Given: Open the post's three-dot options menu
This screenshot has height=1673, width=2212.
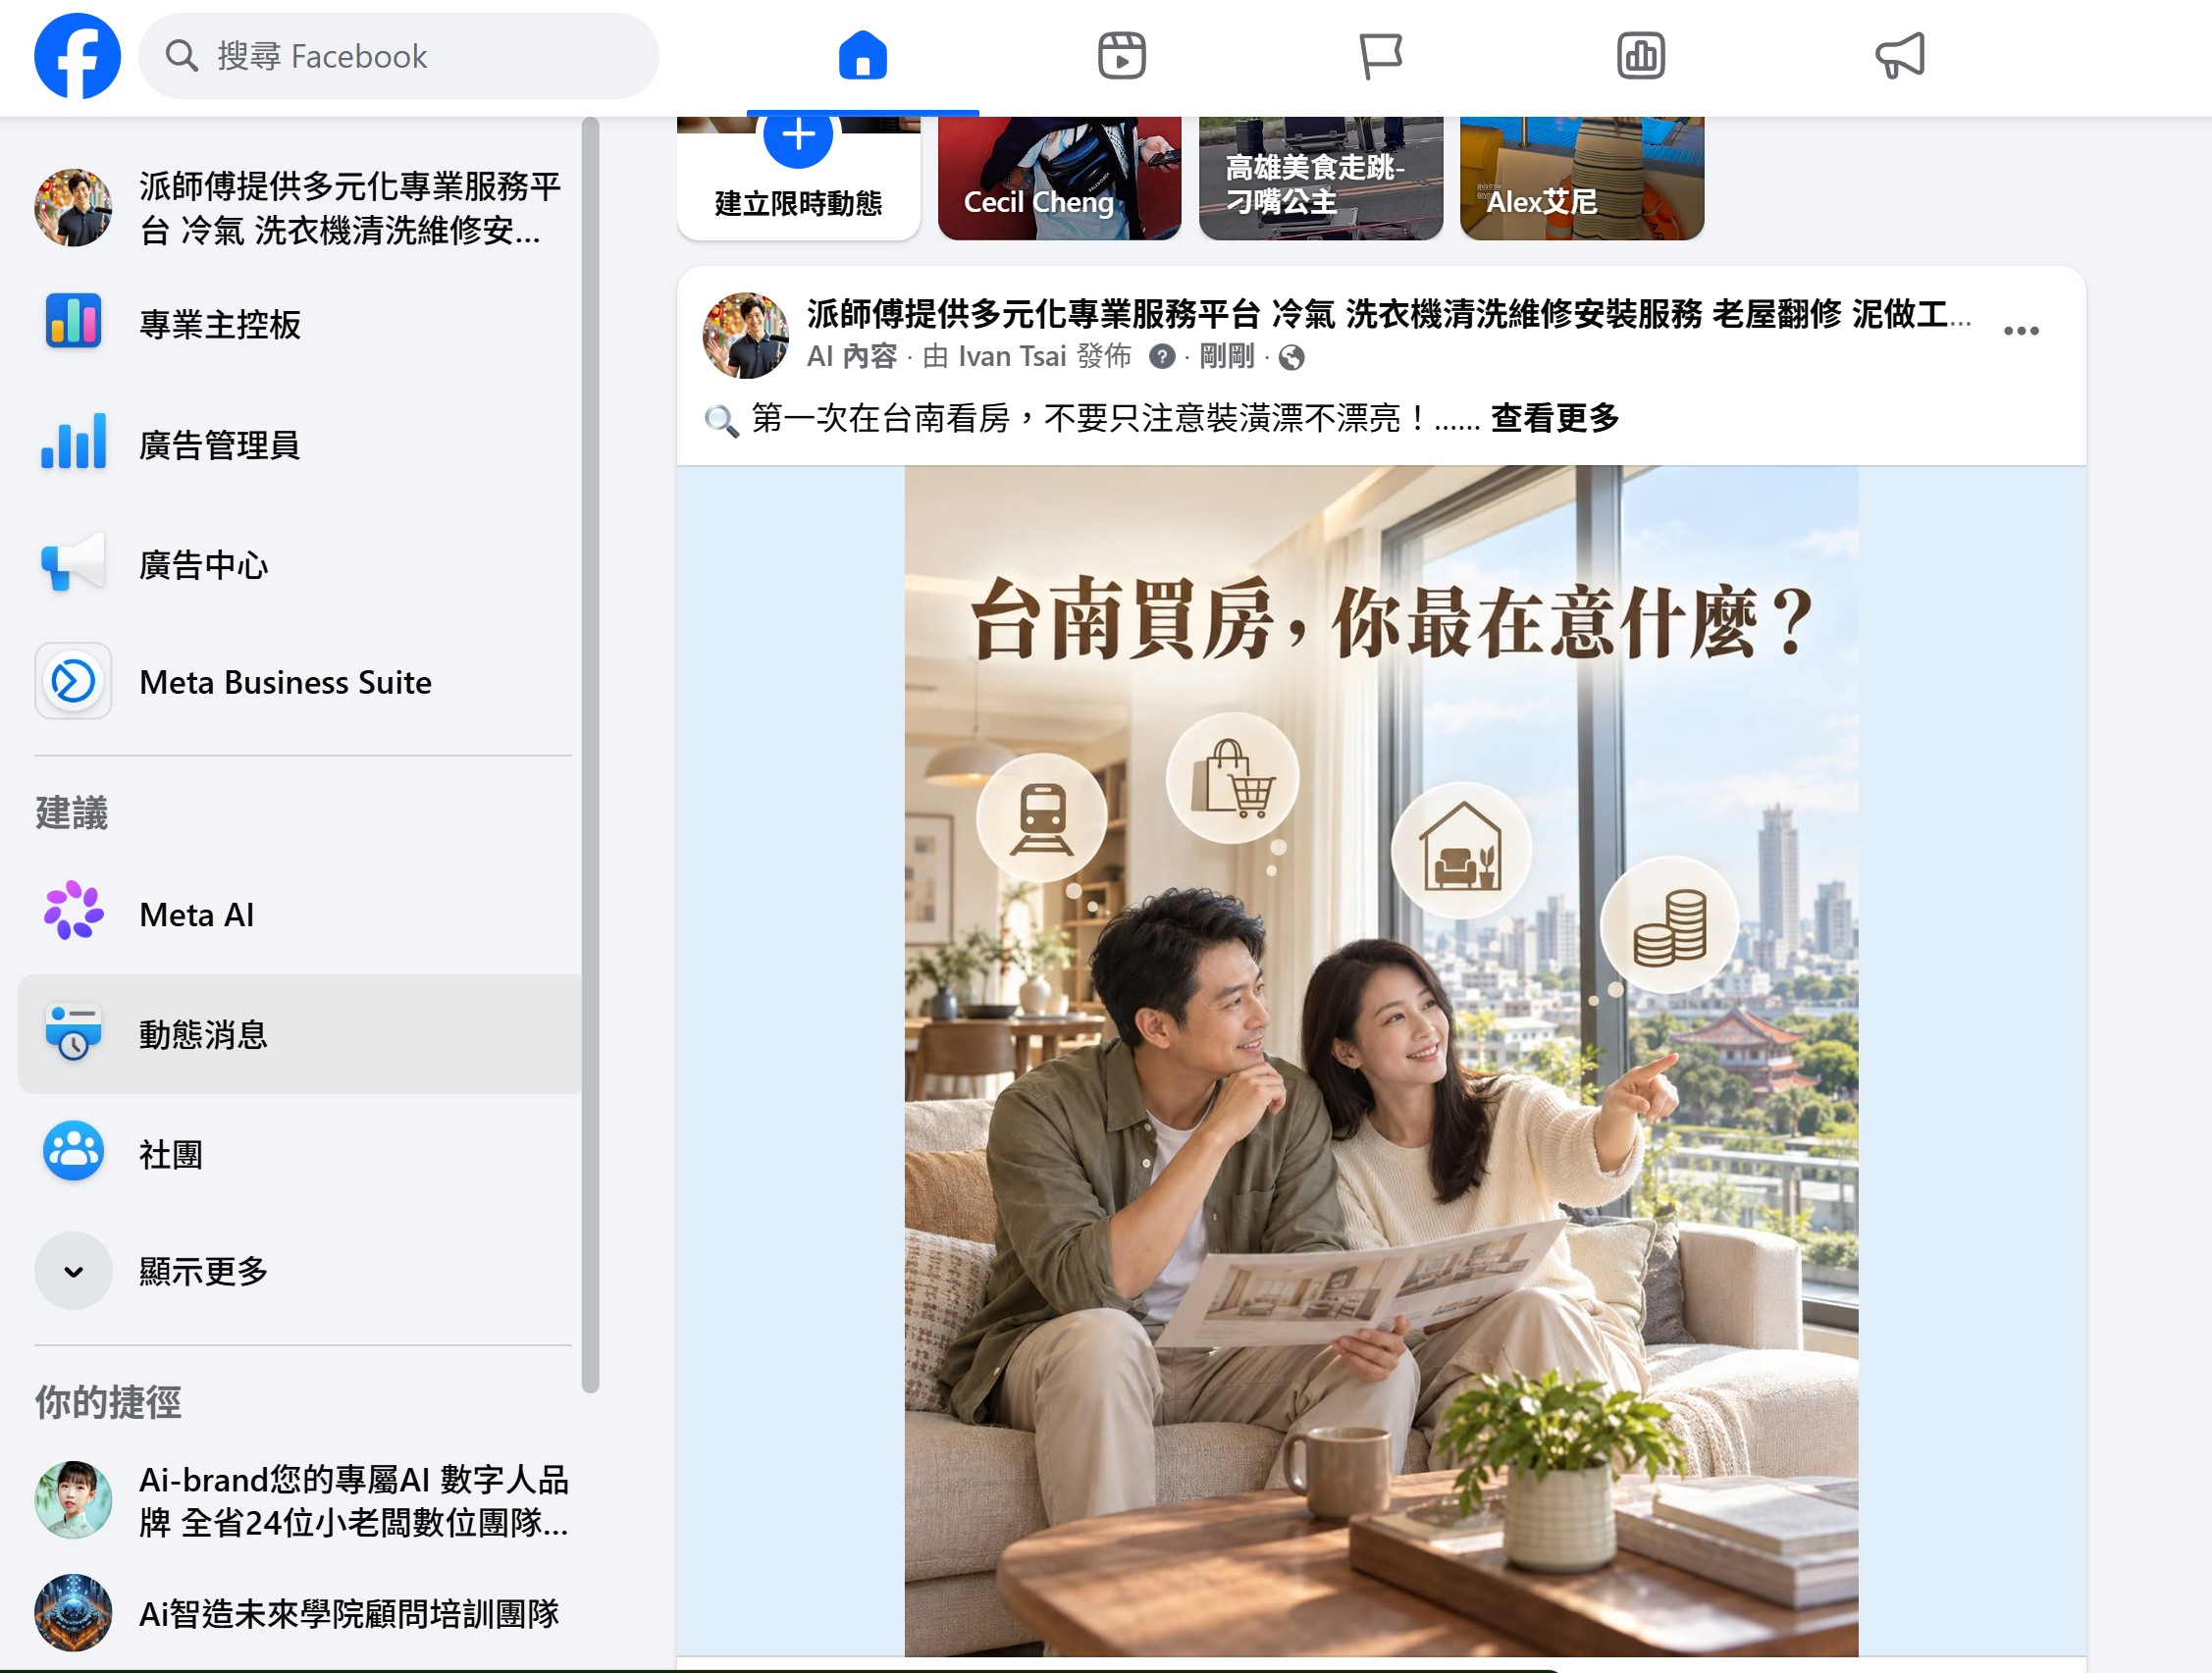Looking at the screenshot, I should [2021, 331].
